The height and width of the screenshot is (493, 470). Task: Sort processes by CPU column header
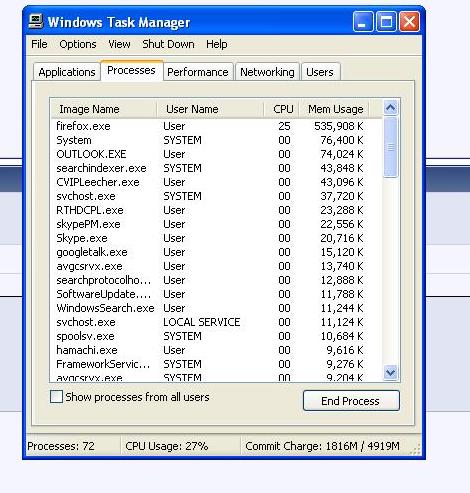[x=282, y=109]
